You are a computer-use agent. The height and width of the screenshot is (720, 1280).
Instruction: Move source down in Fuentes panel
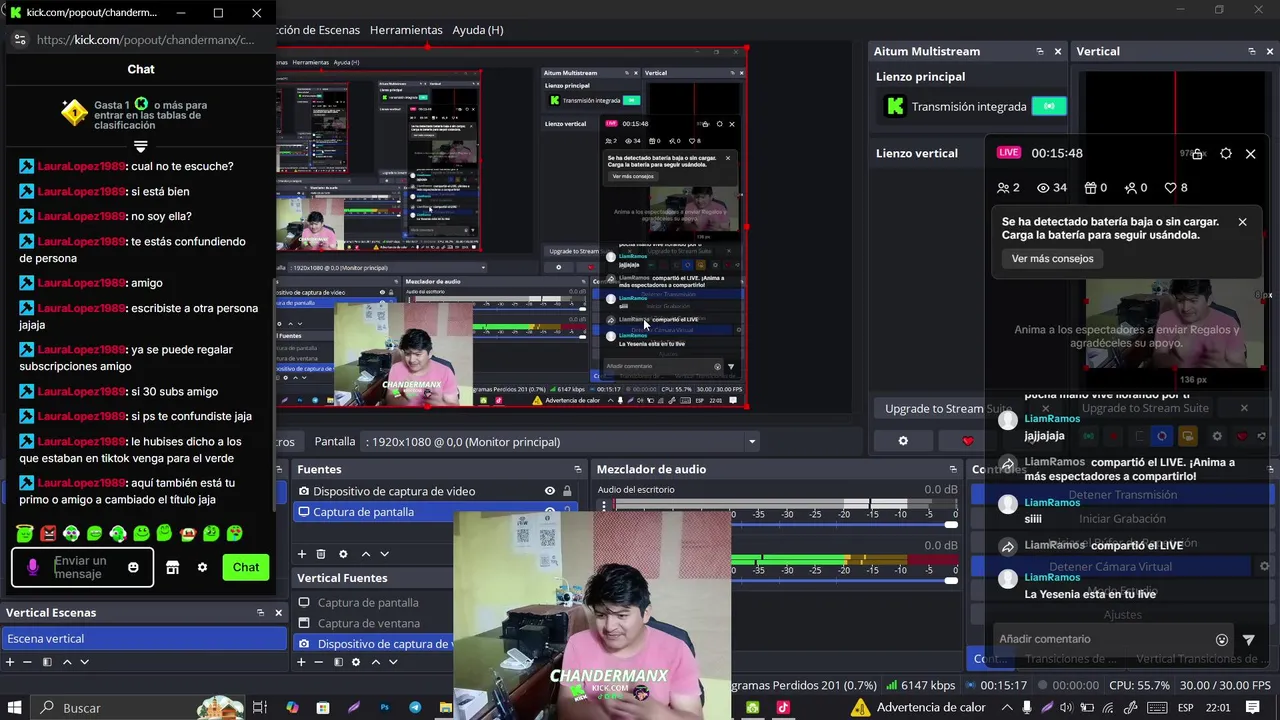[x=384, y=554]
